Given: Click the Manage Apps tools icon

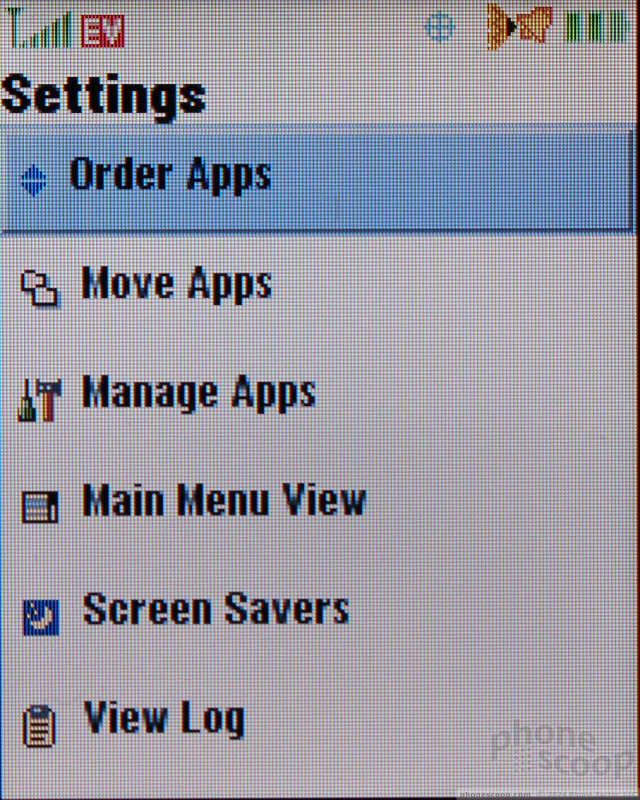Looking at the screenshot, I should tap(40, 400).
